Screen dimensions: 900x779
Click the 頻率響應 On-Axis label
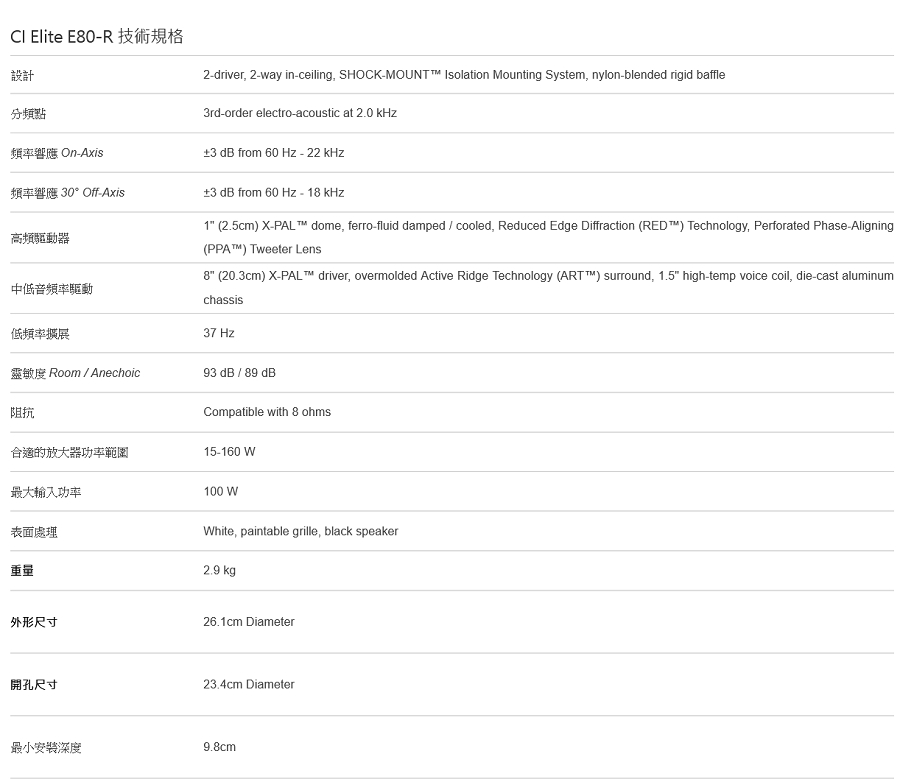point(57,153)
